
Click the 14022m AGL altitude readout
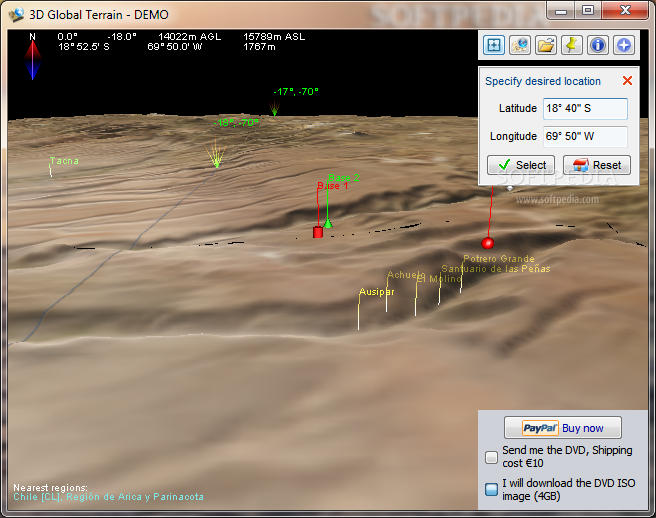190,37
